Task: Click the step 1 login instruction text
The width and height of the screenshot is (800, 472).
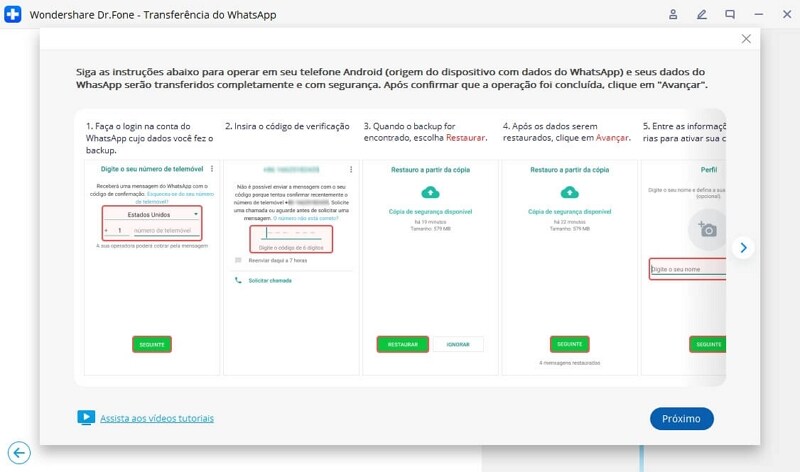Action: (x=149, y=138)
